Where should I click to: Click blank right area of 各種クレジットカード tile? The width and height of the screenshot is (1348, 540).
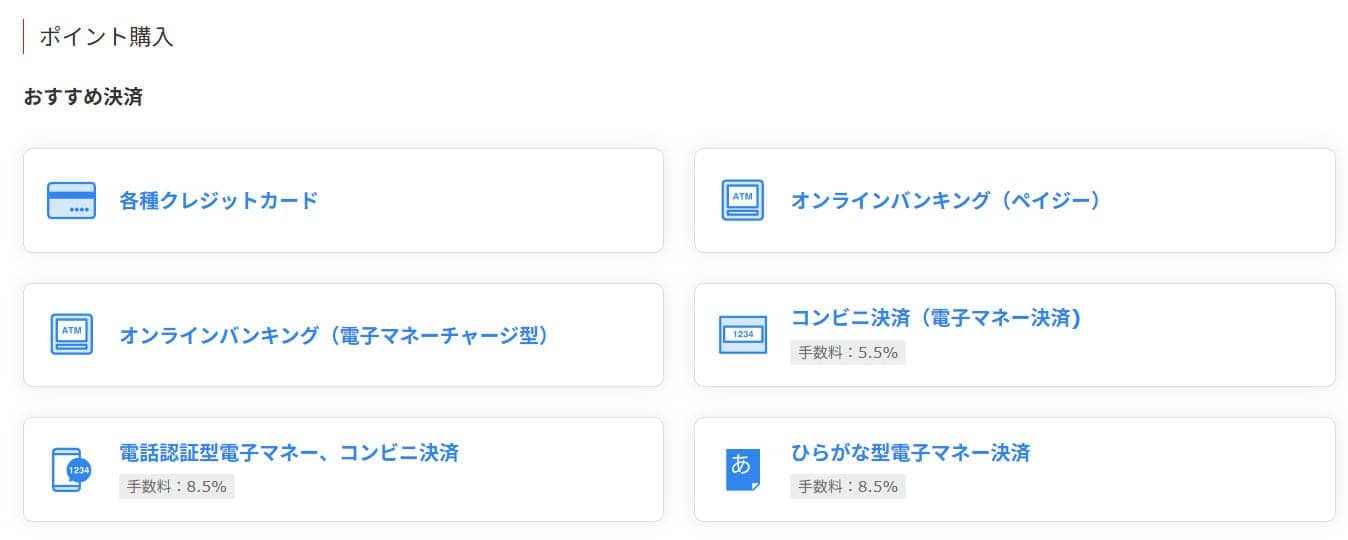(x=520, y=200)
